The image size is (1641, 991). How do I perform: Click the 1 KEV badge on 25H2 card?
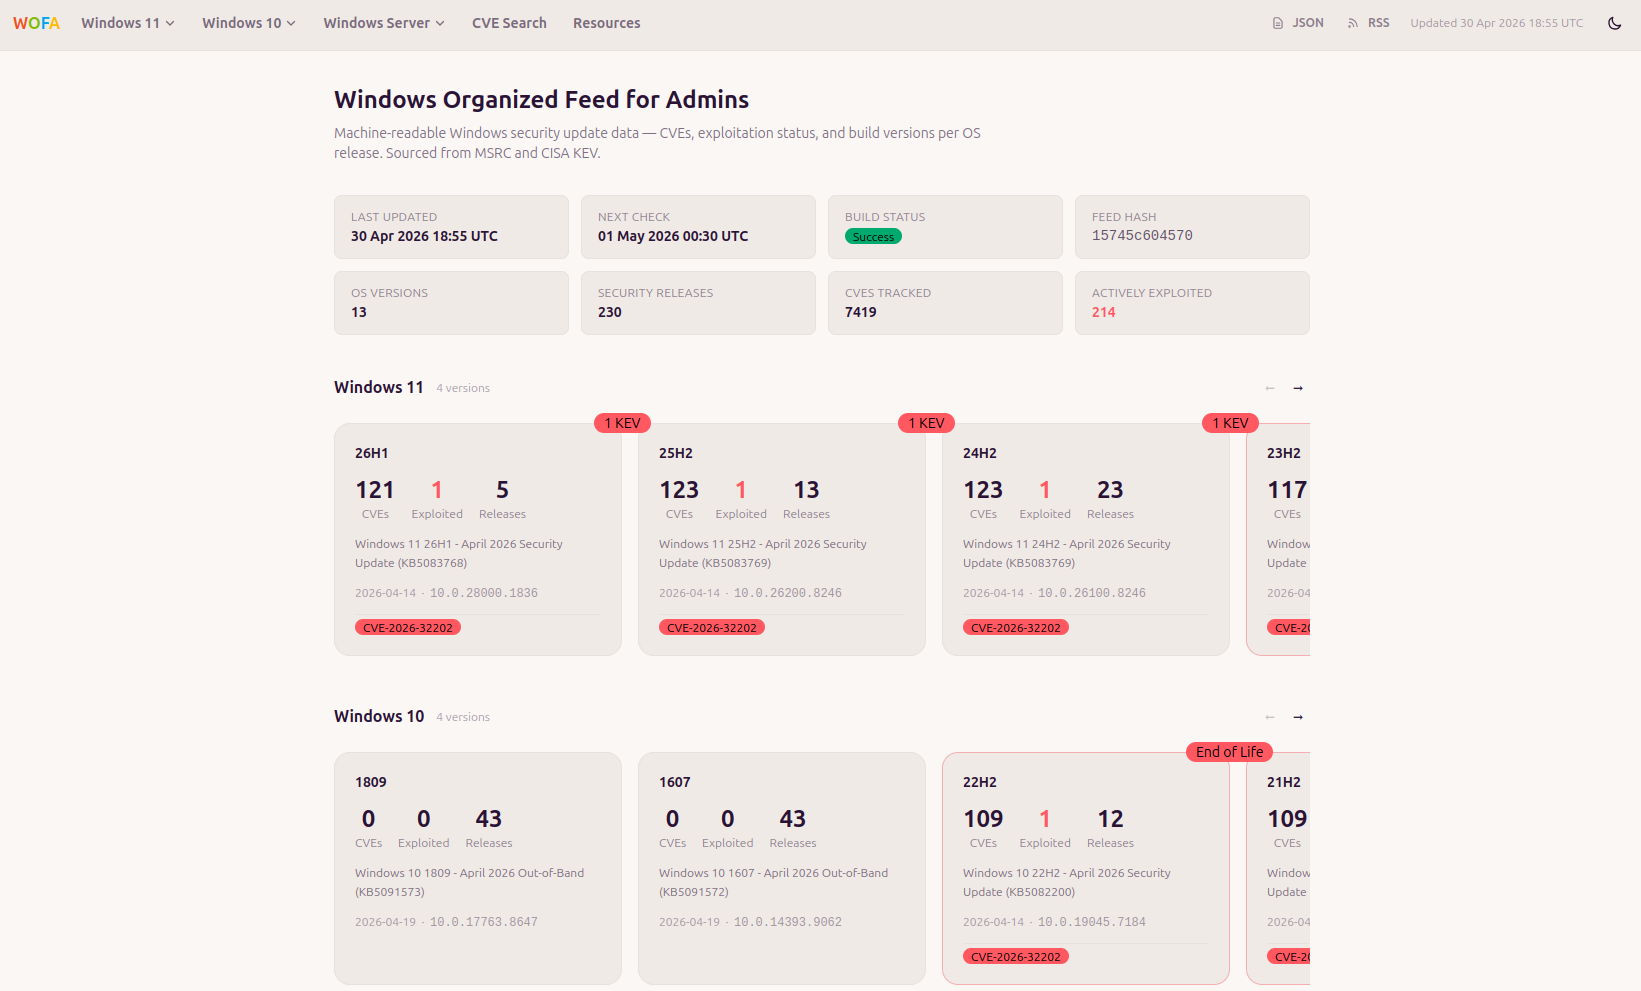tap(926, 423)
